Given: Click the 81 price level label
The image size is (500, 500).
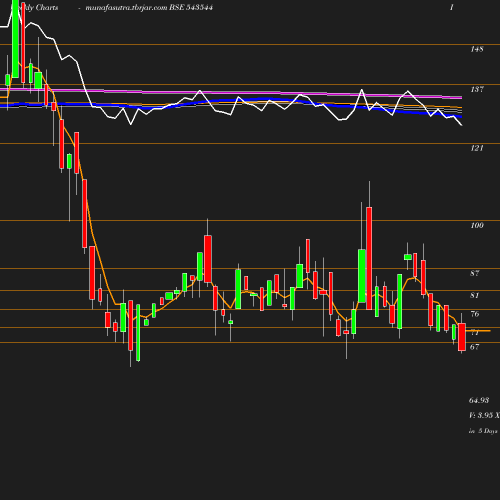Looking at the screenshot, I should point(475,295).
